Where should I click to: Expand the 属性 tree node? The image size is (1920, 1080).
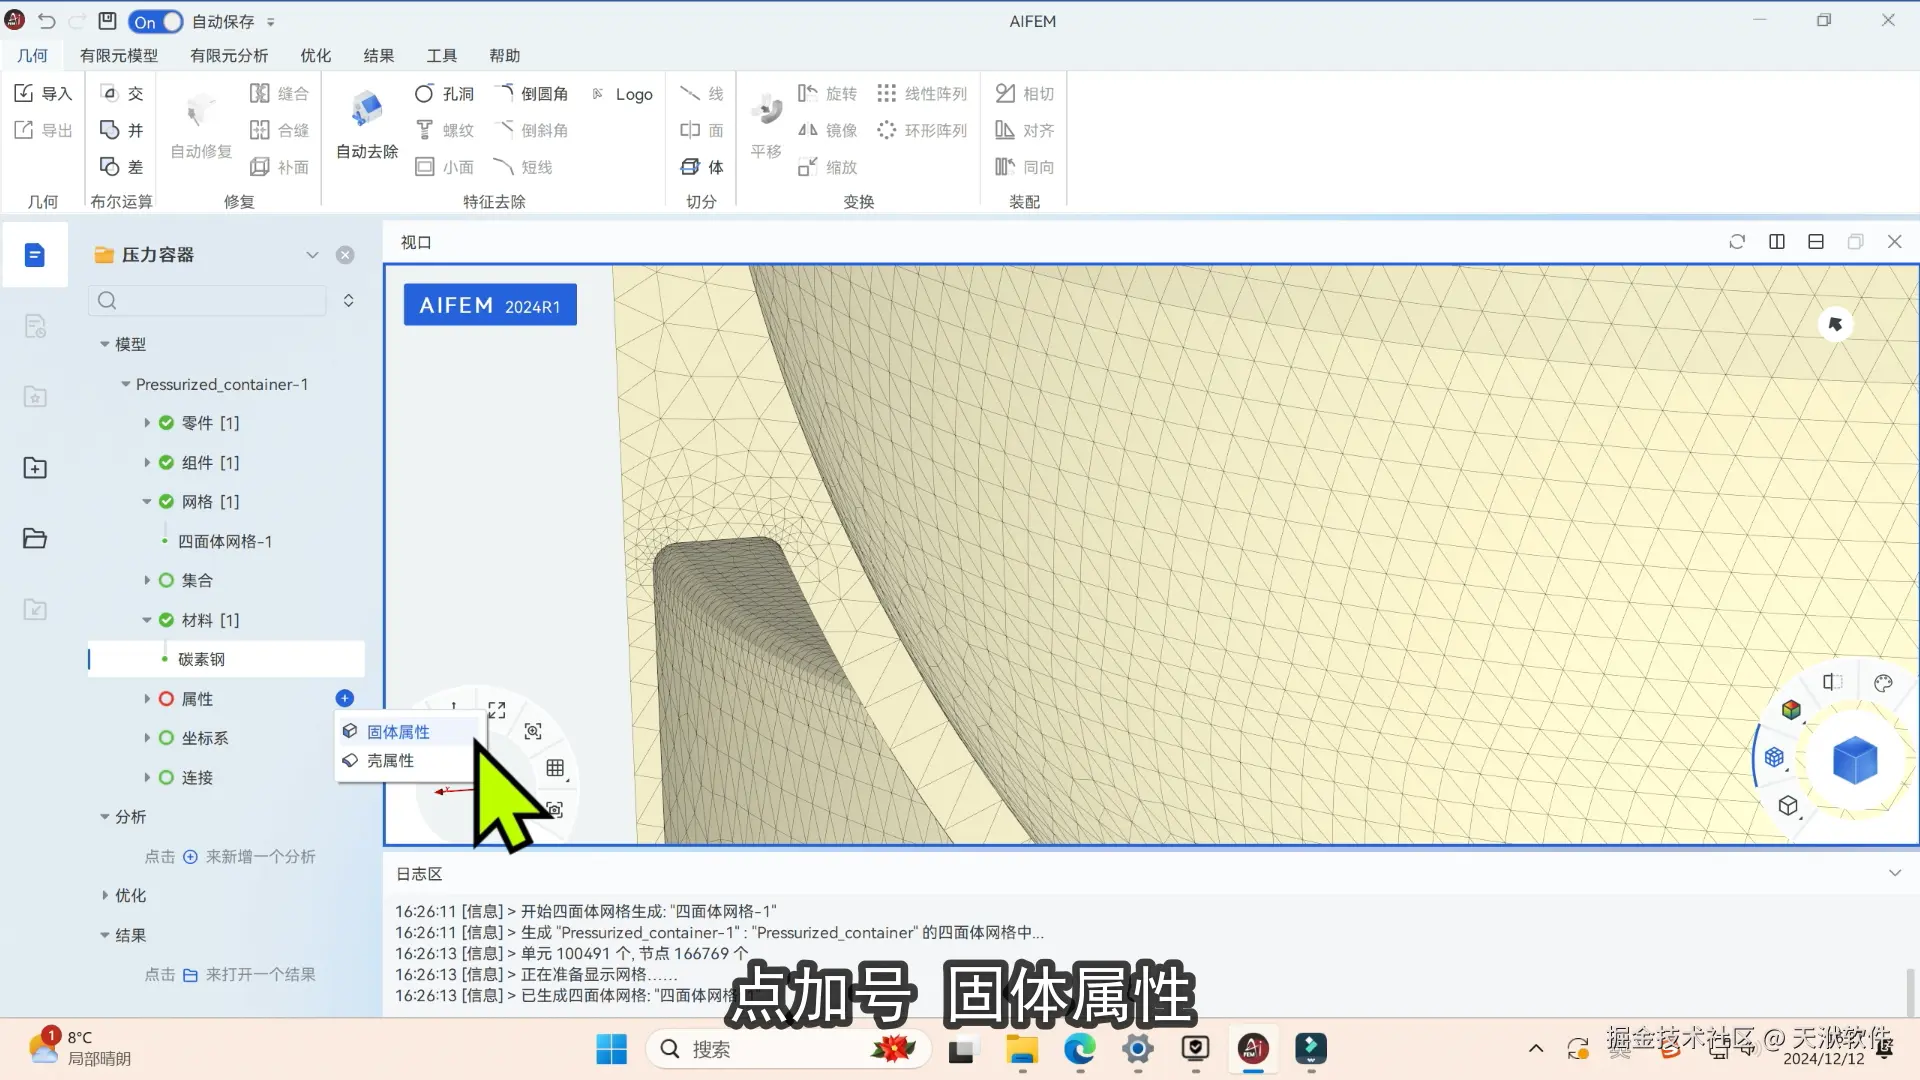tap(146, 699)
